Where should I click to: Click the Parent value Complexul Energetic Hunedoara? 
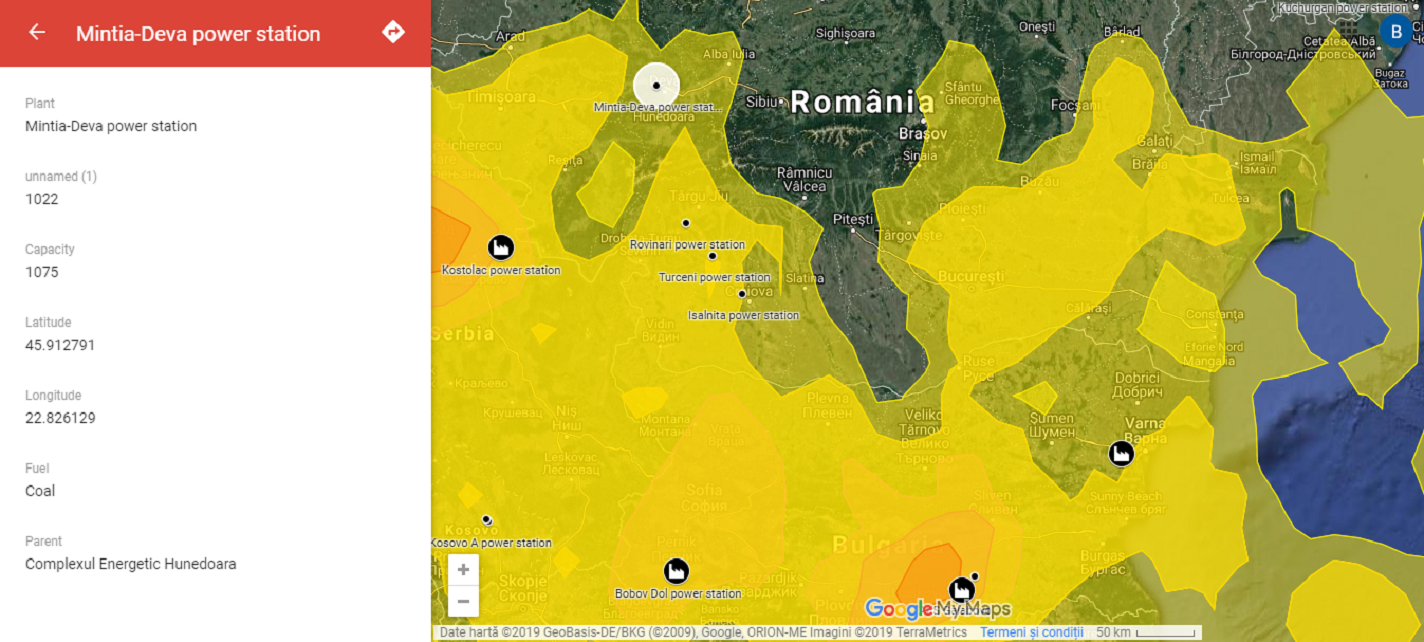tap(131, 564)
